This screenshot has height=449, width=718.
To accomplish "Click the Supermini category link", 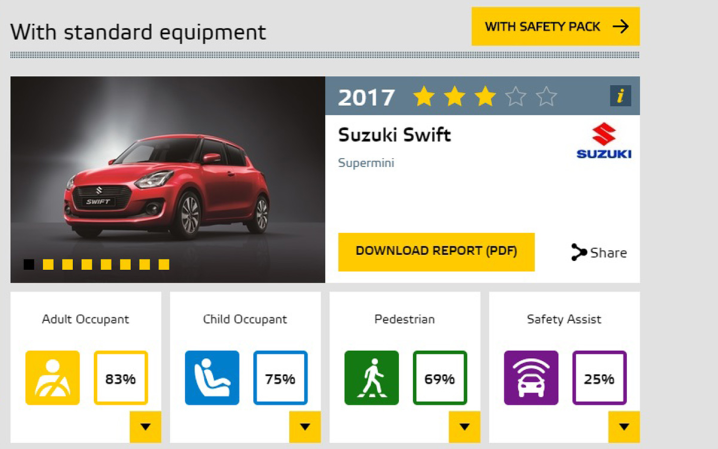I will [366, 163].
